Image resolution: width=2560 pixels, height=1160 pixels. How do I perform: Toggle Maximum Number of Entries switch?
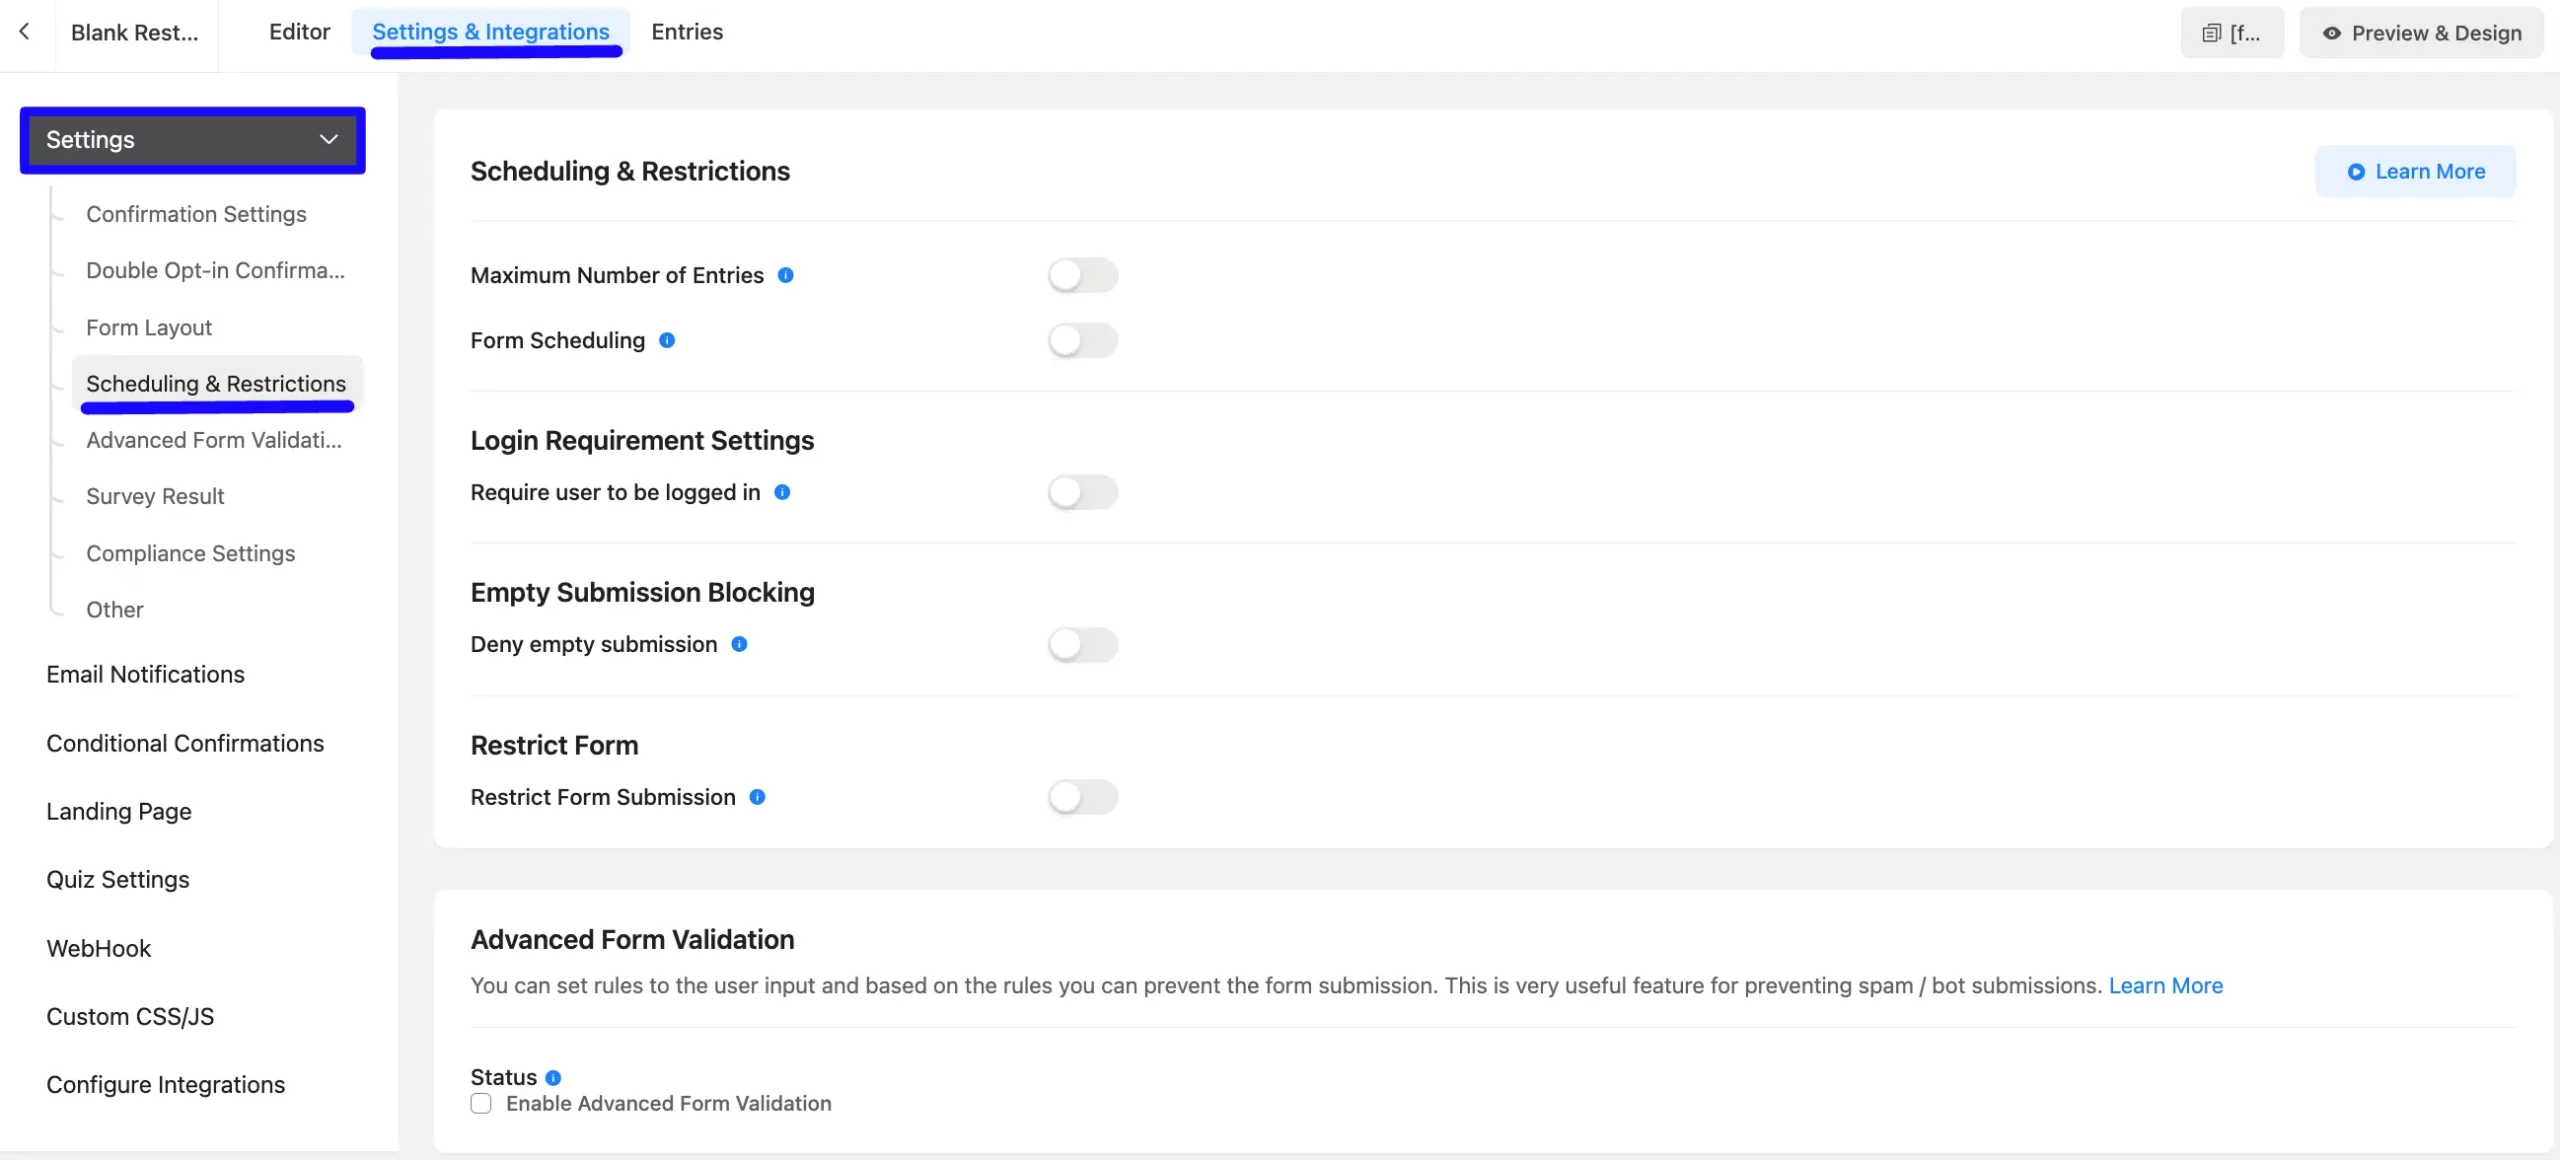pyautogui.click(x=1083, y=275)
